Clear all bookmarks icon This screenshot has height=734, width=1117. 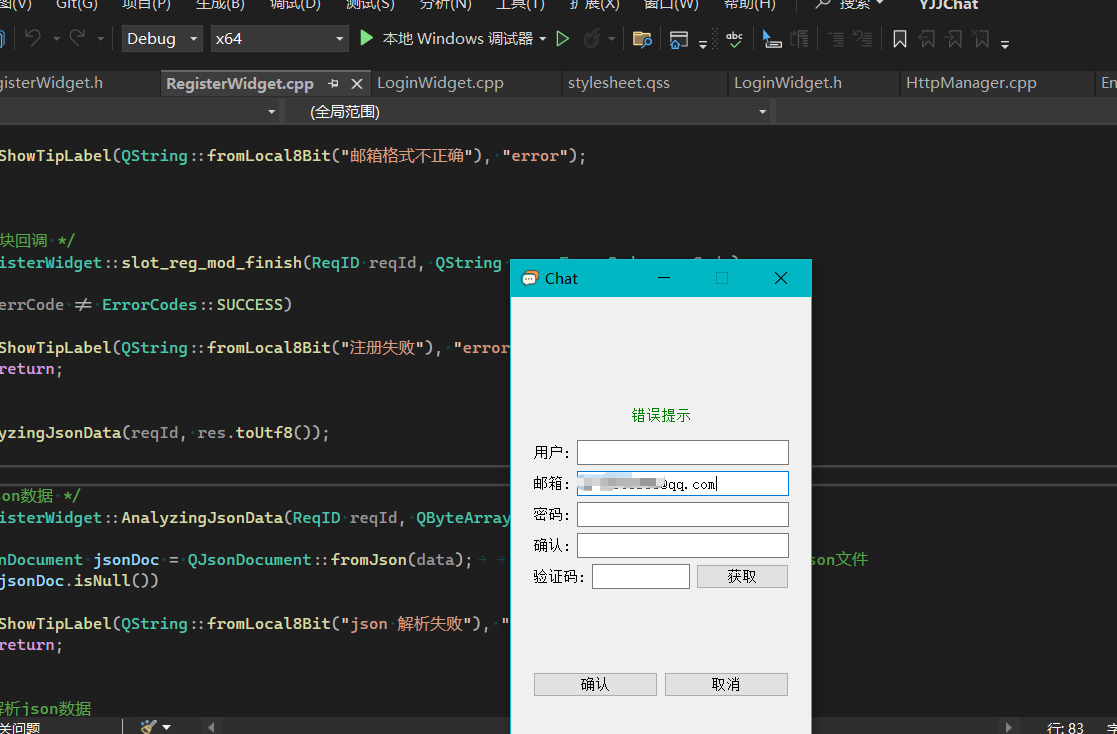[982, 39]
